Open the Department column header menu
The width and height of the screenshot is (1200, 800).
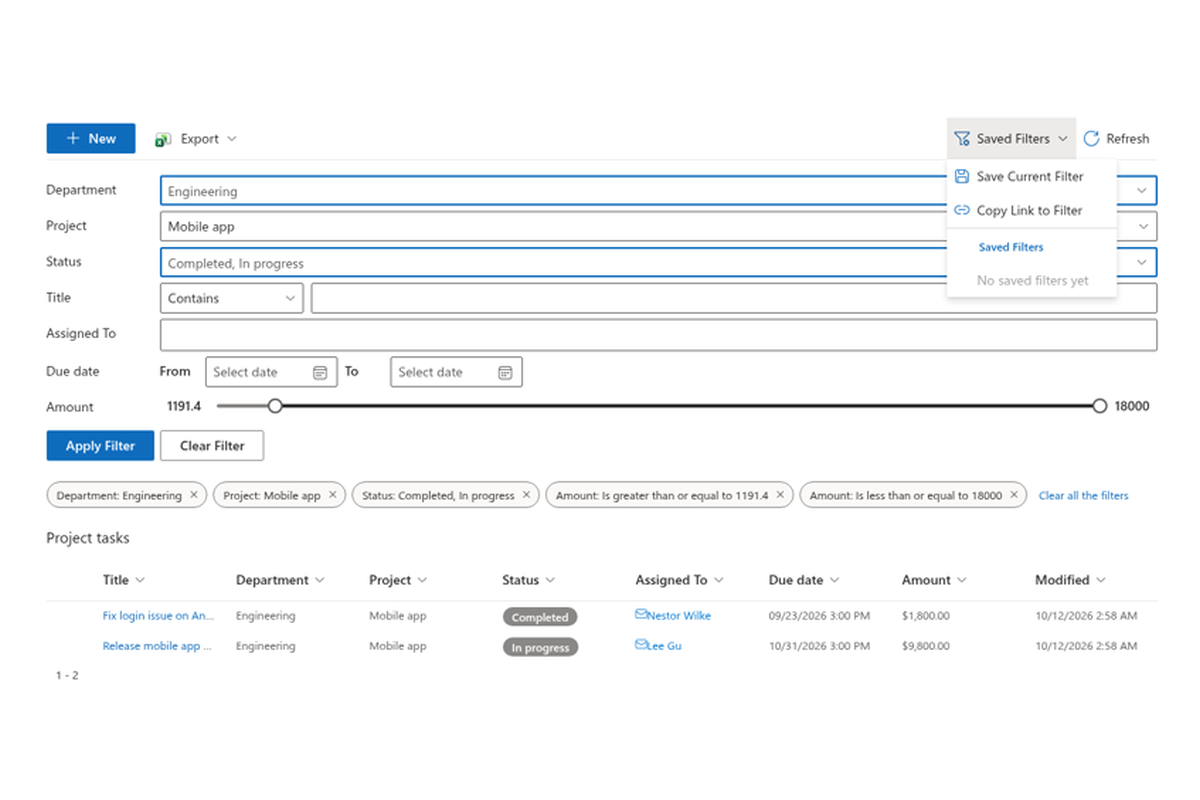pyautogui.click(x=280, y=580)
